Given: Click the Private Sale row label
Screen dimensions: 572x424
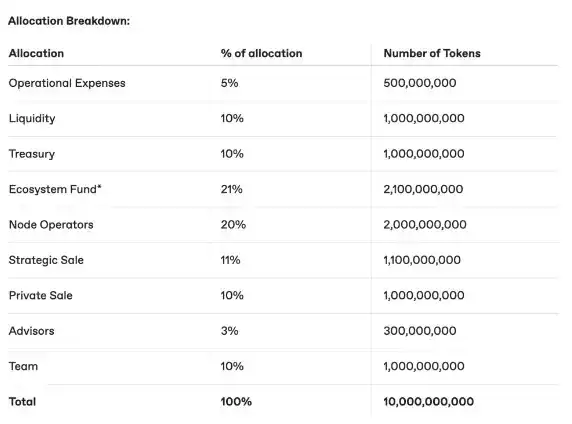Looking at the screenshot, I should 40,295.
